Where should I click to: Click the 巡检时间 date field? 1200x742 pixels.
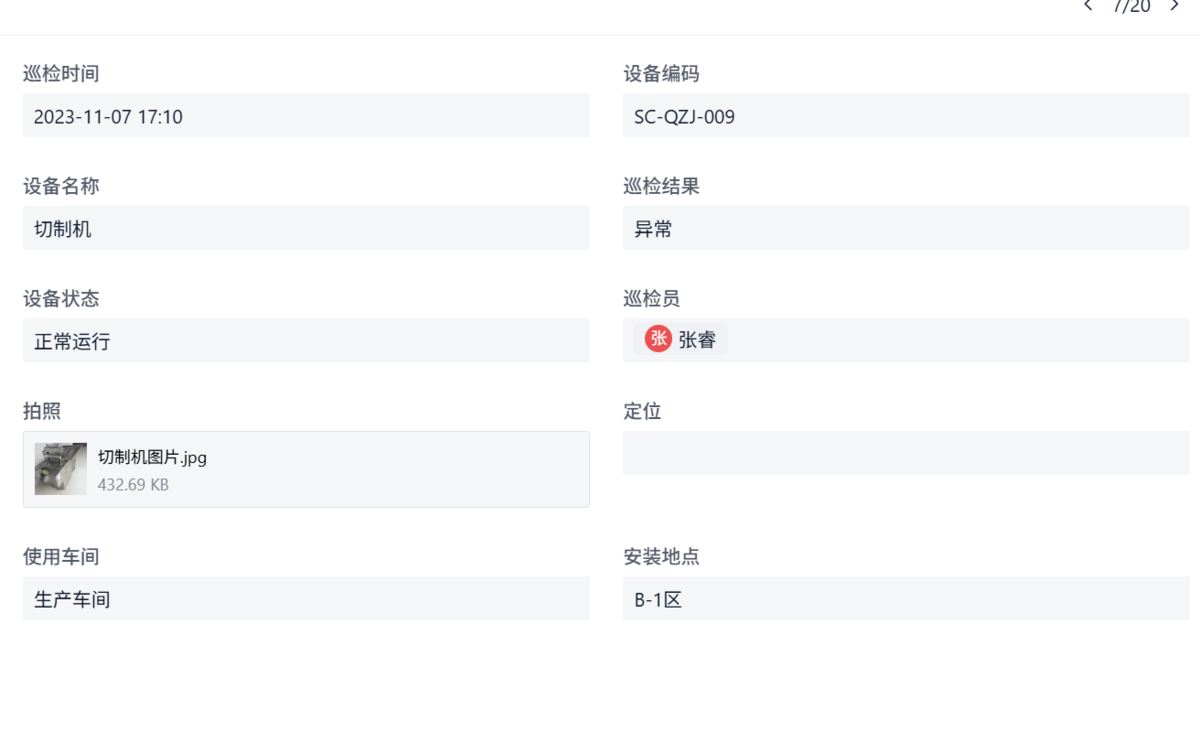(x=306, y=116)
